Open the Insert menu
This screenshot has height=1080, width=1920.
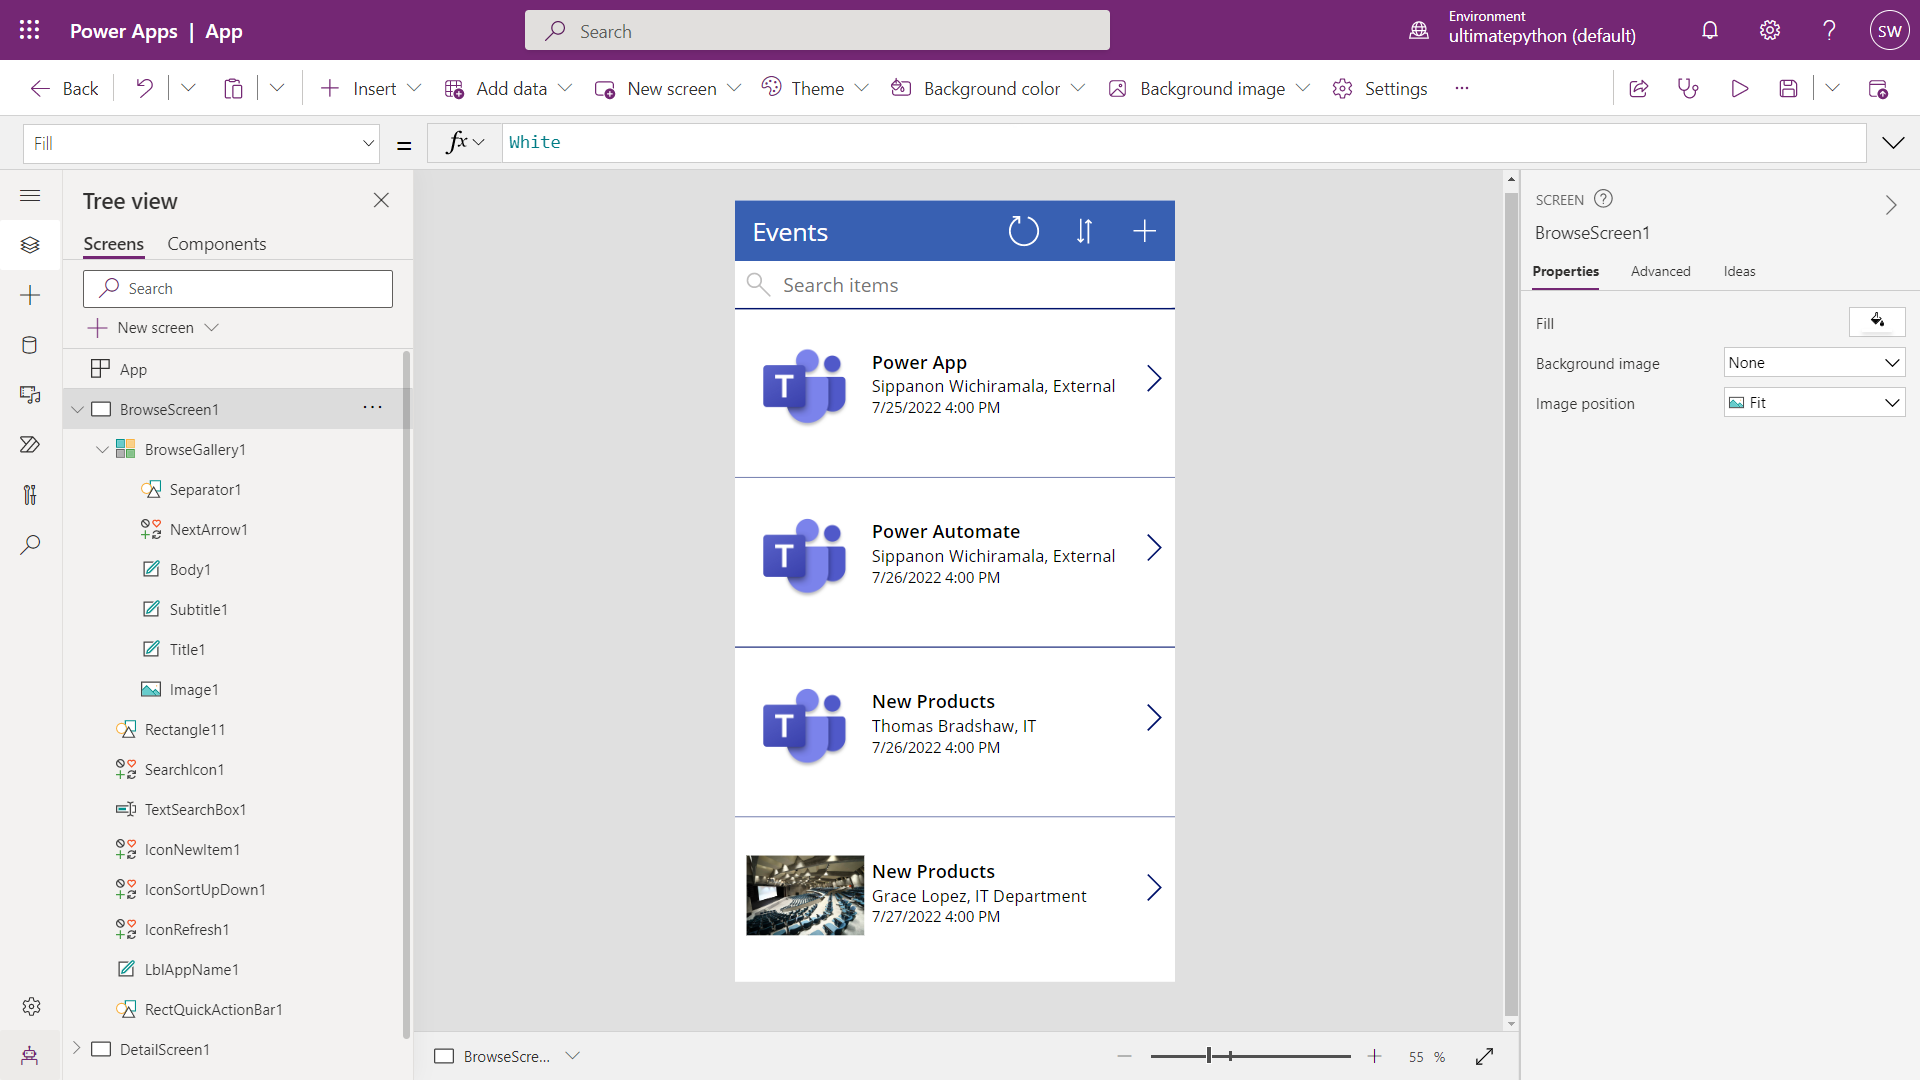(x=370, y=88)
